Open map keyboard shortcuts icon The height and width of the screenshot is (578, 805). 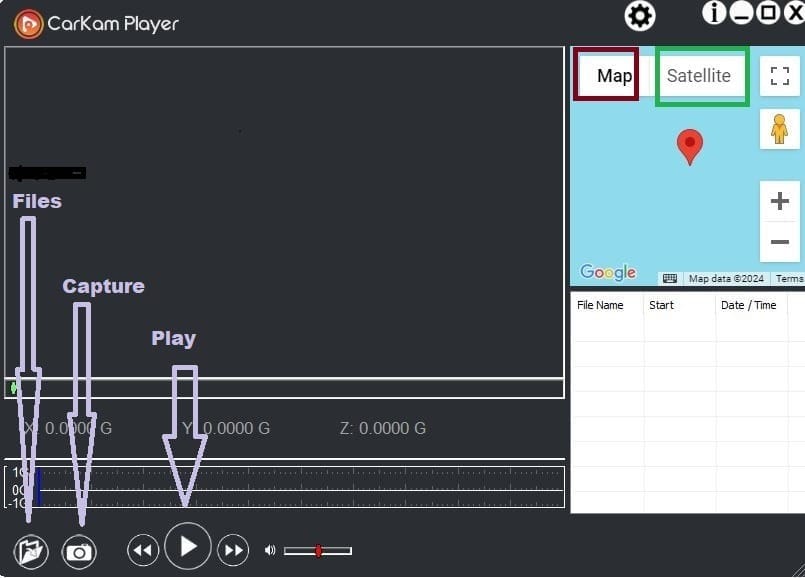(x=669, y=278)
